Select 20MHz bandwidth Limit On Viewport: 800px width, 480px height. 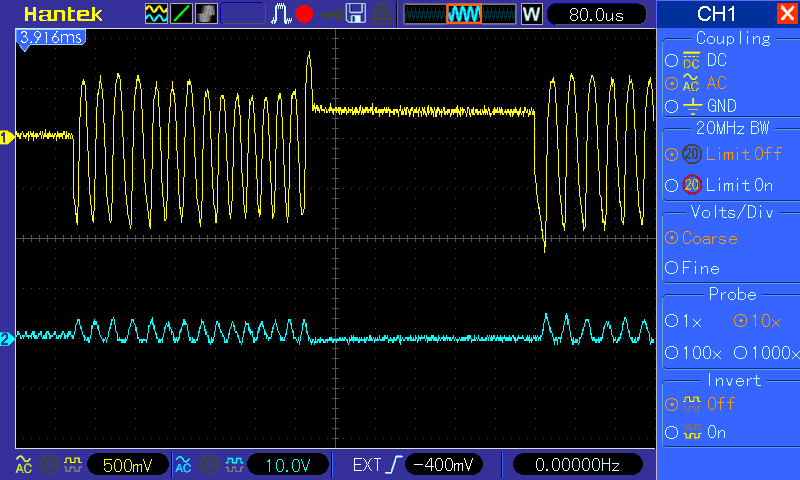pos(671,185)
